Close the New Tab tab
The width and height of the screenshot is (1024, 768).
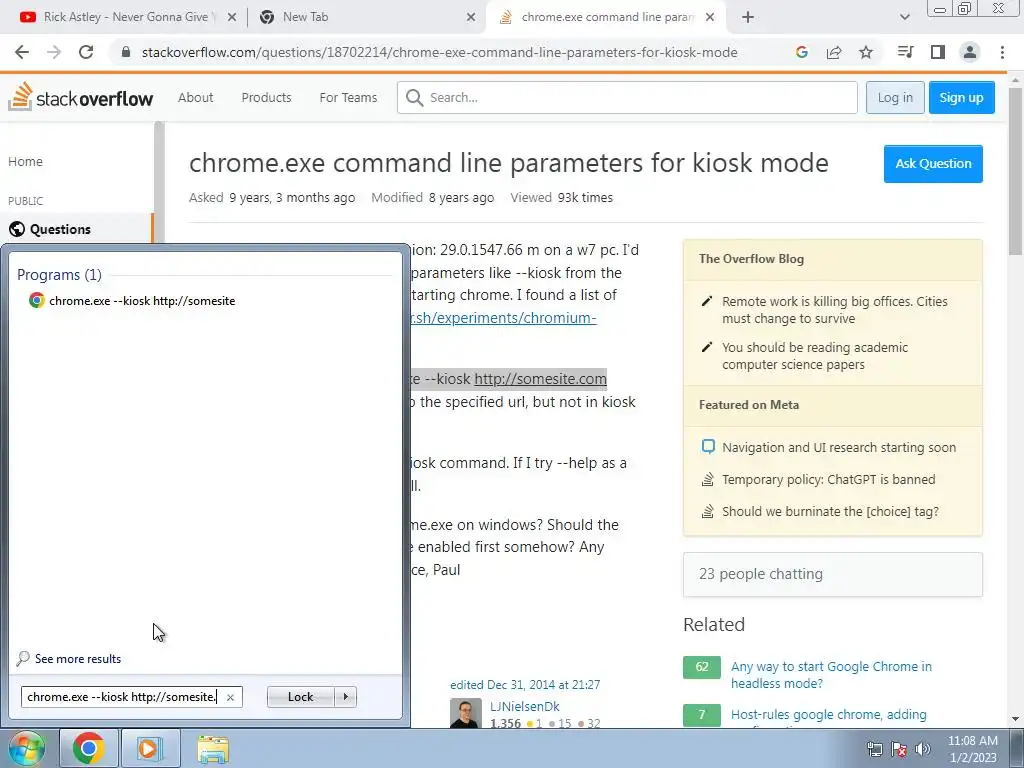471,17
